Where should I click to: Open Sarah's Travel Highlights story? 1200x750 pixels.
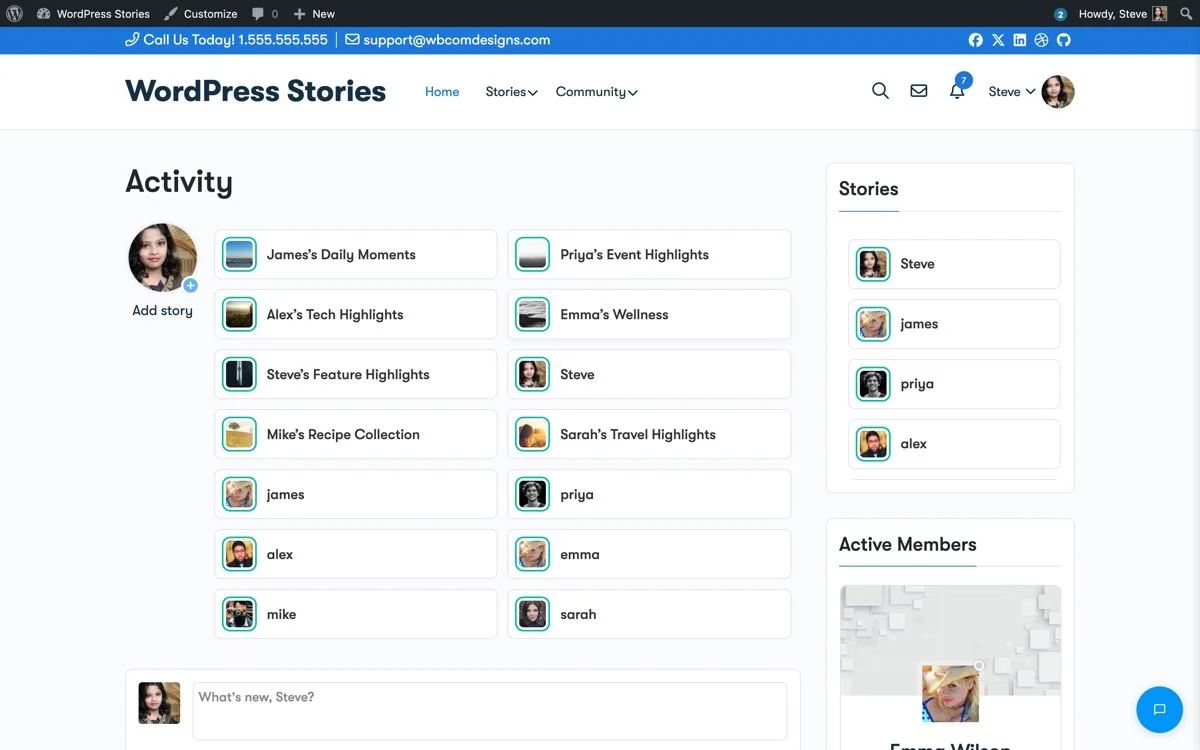coord(649,435)
